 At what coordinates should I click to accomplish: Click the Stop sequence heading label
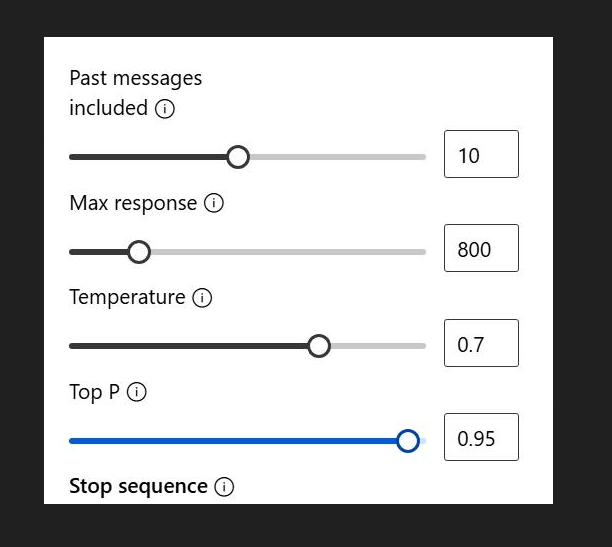click(138, 486)
